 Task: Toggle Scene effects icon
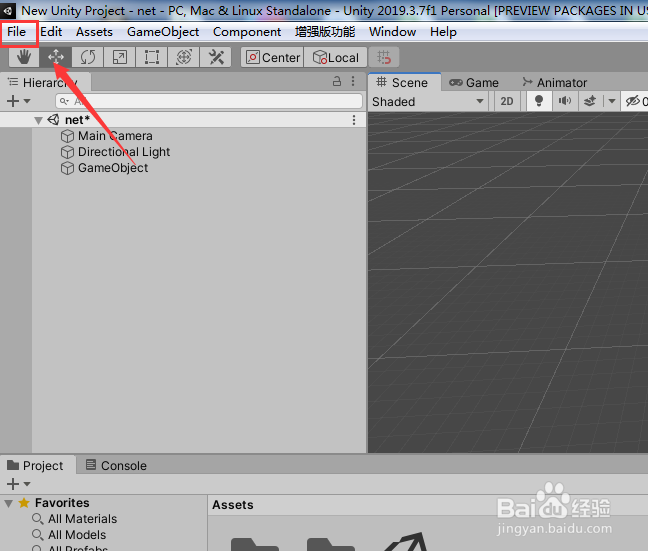[590, 101]
